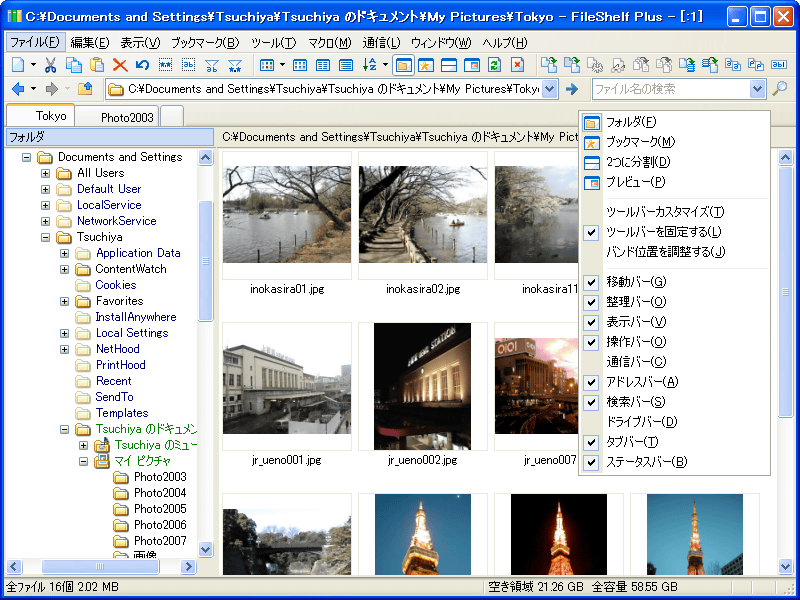Click the Cut scissors icon

50,65
